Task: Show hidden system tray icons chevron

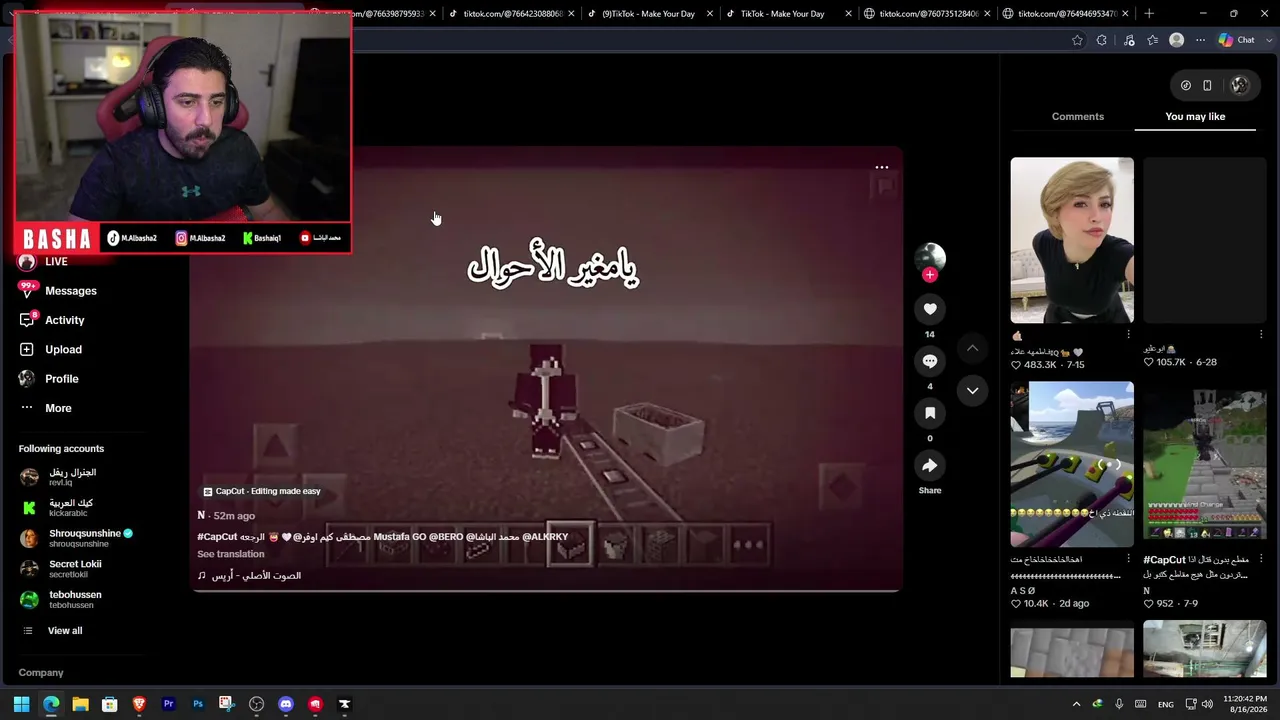Action: pos(1076,704)
